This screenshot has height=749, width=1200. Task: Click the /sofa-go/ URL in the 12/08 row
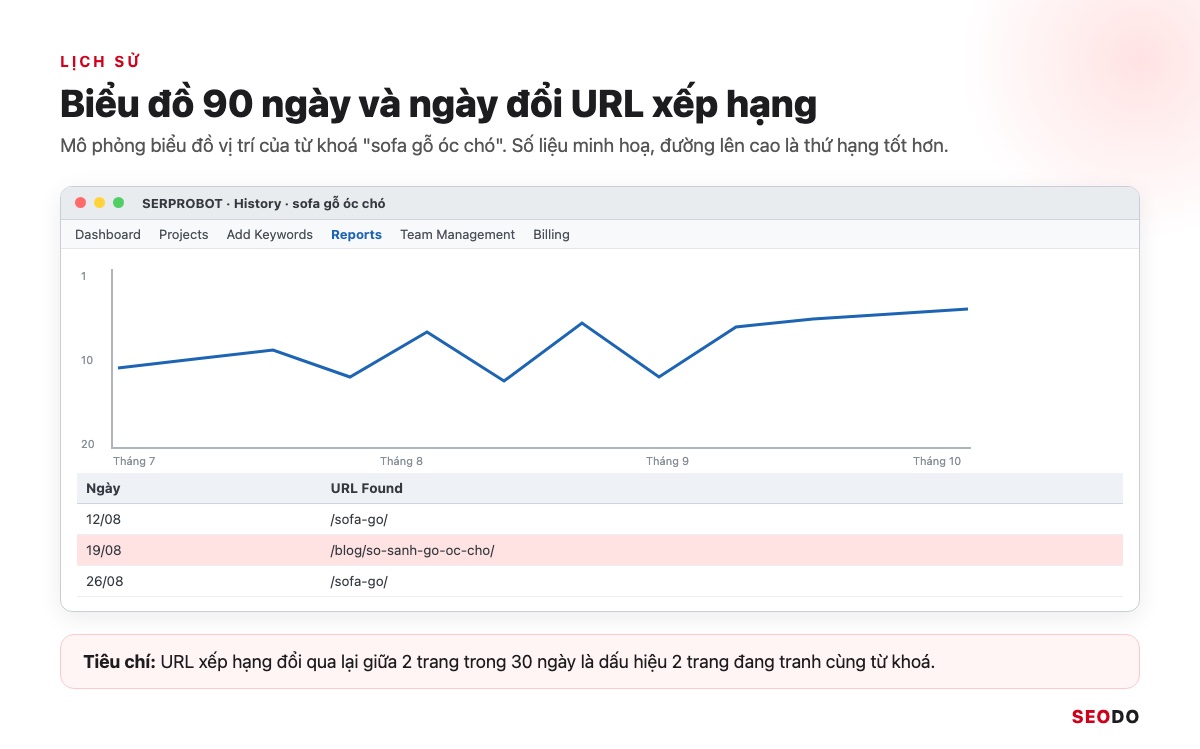358,519
